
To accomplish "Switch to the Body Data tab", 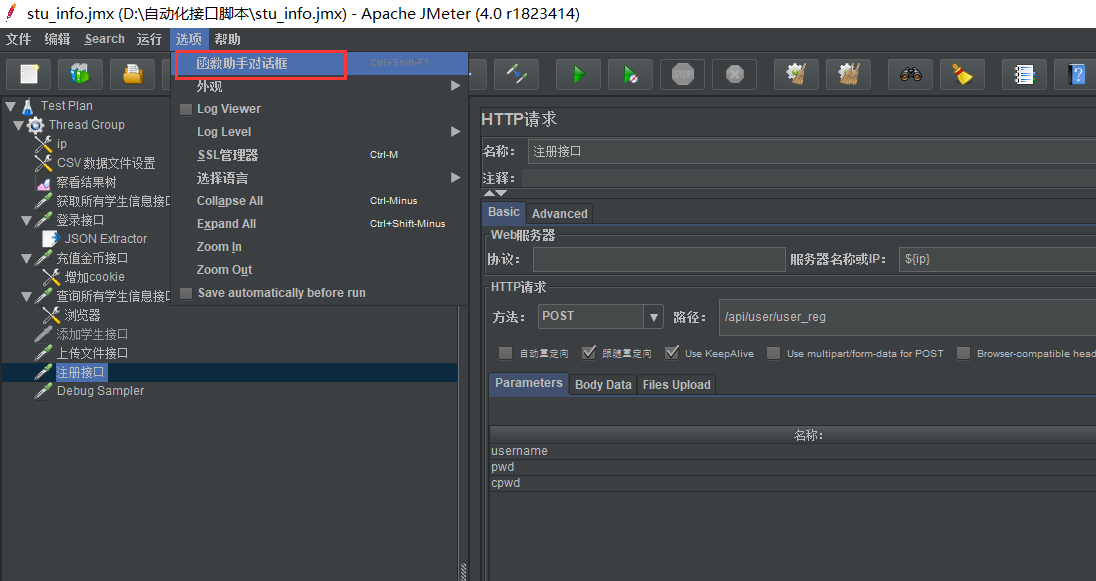I will 603,385.
